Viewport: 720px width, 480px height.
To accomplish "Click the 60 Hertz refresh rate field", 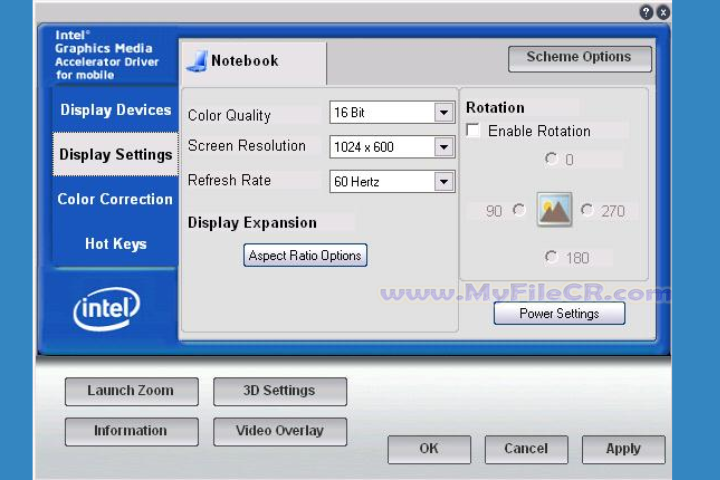I will point(392,181).
